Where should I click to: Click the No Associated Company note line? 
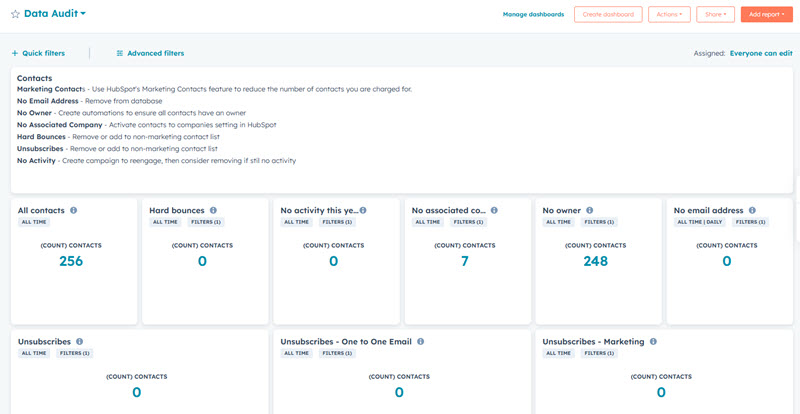click(x=146, y=125)
